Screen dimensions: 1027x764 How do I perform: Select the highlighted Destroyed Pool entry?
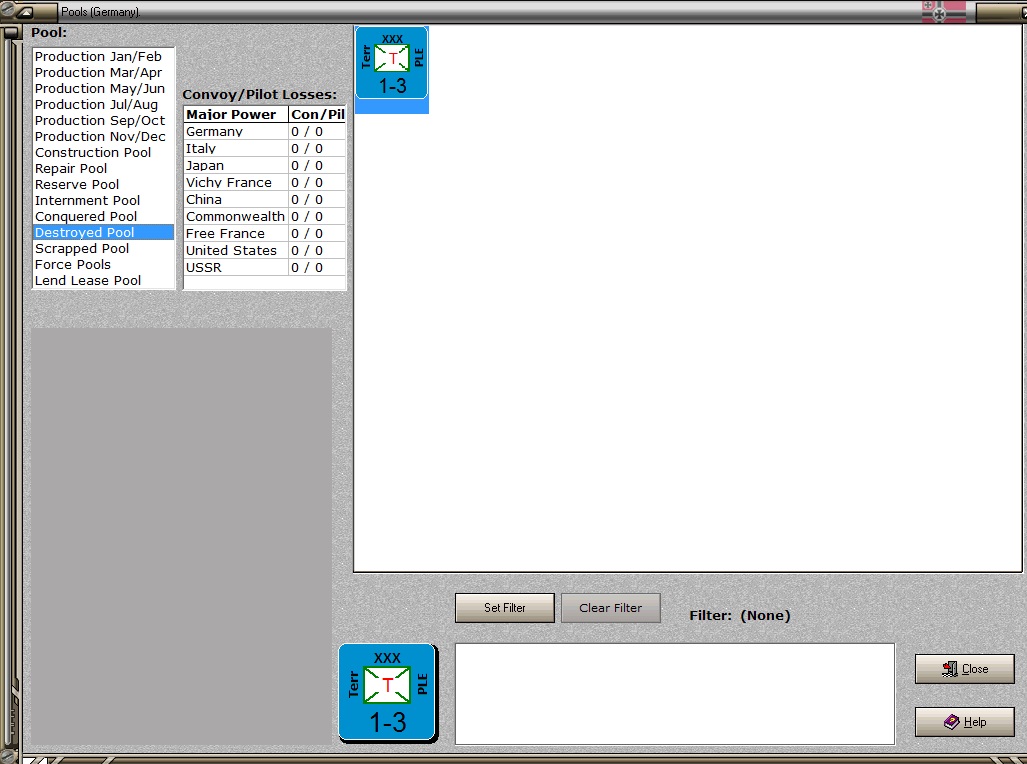point(103,233)
